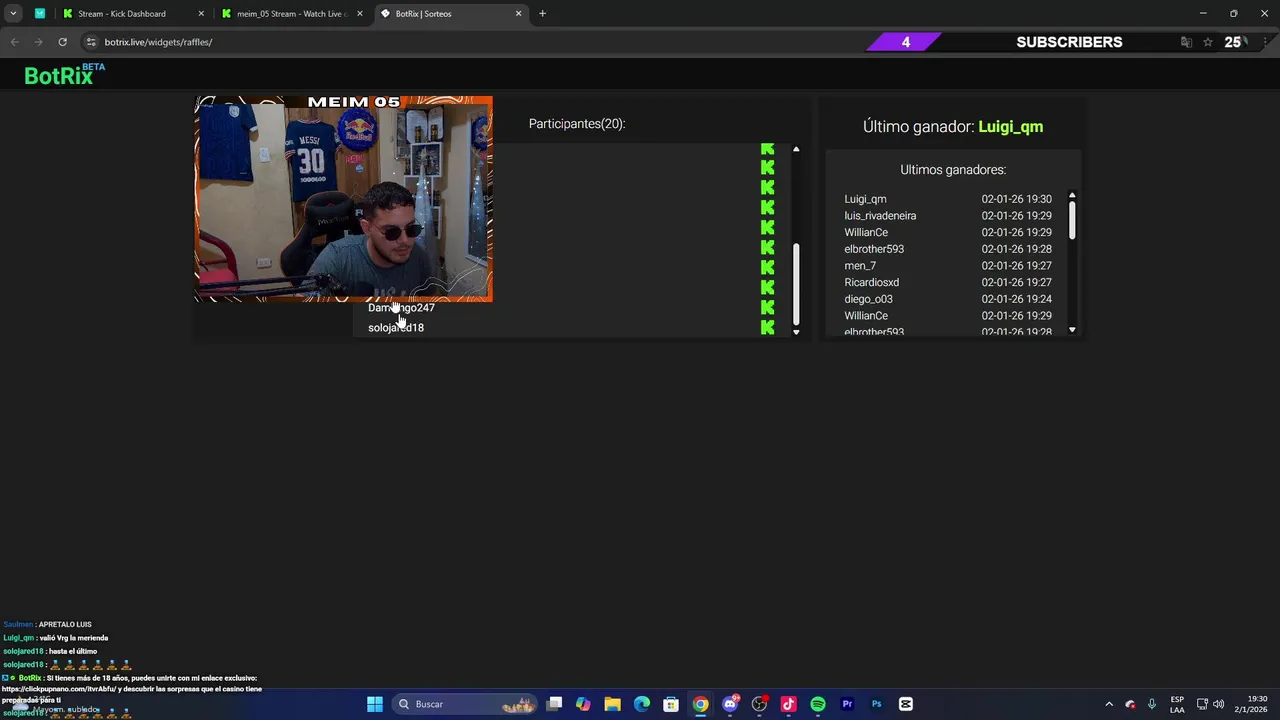The height and width of the screenshot is (720, 1280).
Task: Close the BotRix Sorteos tab
Action: (518, 14)
